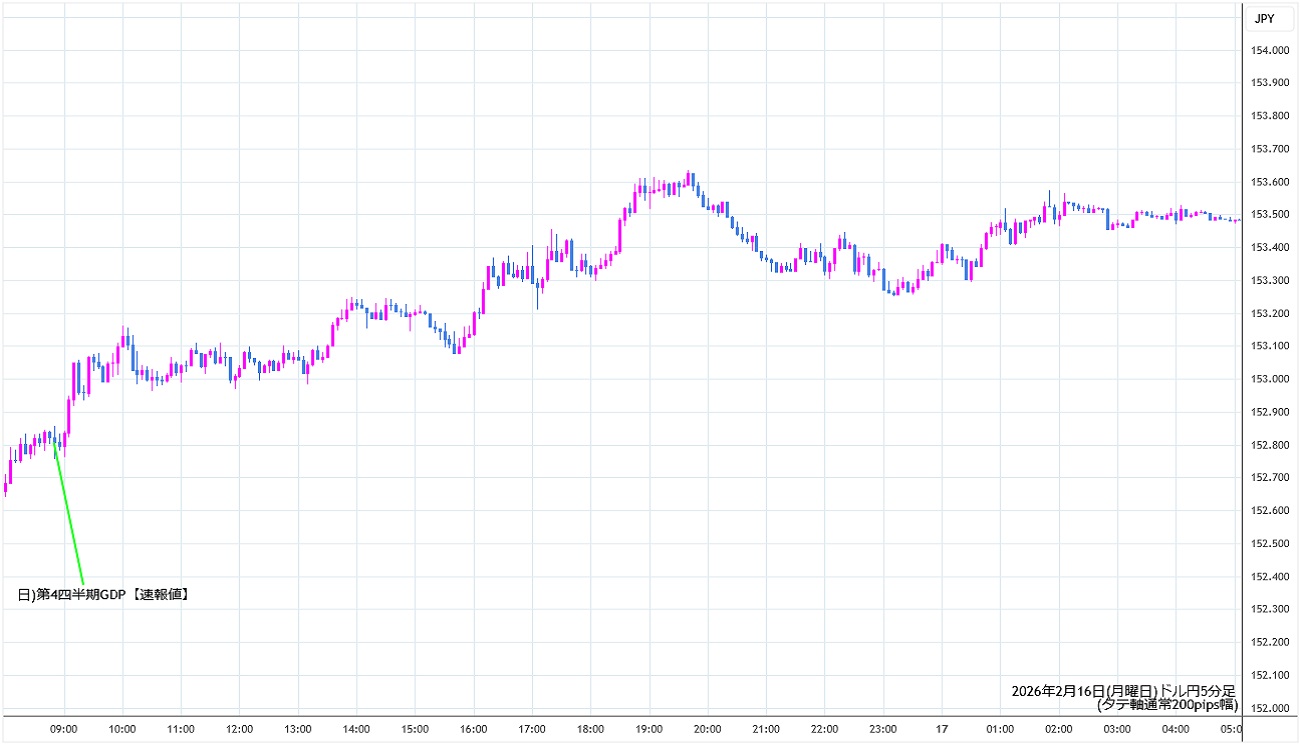The height and width of the screenshot is (745, 1300).
Task: Select the 16:00 time axis label
Action: (x=473, y=729)
